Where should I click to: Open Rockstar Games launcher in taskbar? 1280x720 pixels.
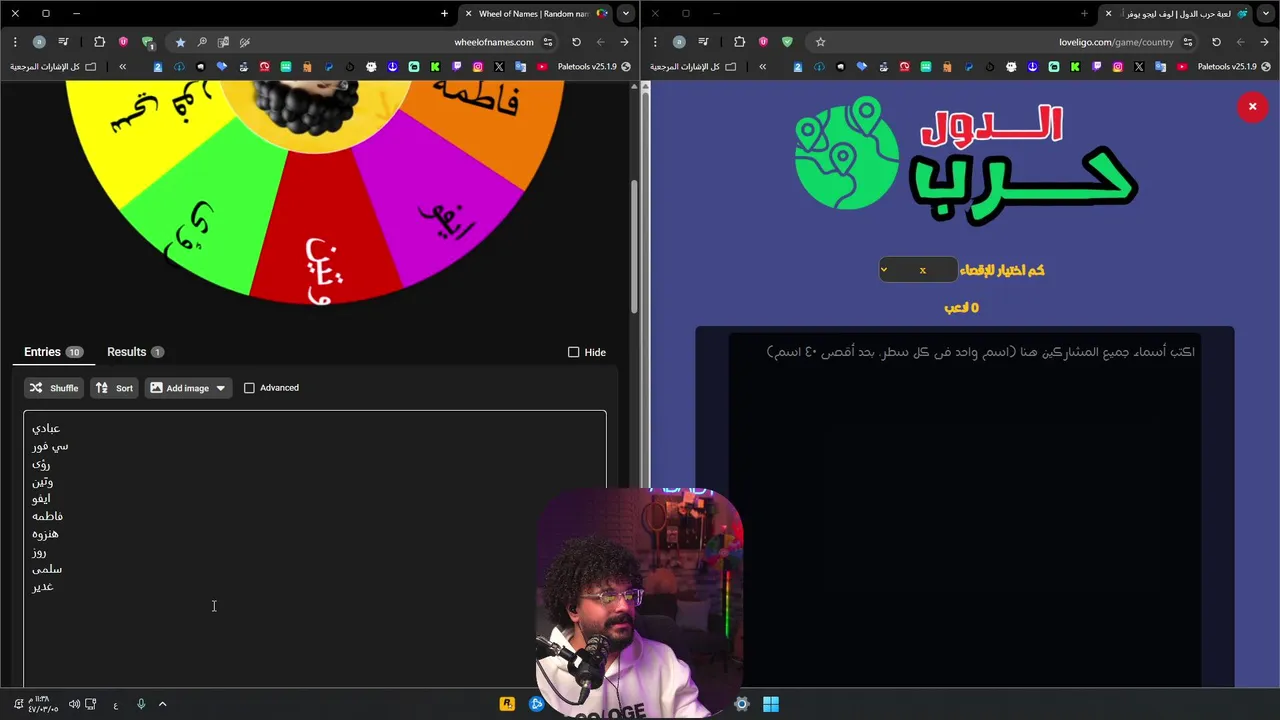pyautogui.click(x=507, y=704)
